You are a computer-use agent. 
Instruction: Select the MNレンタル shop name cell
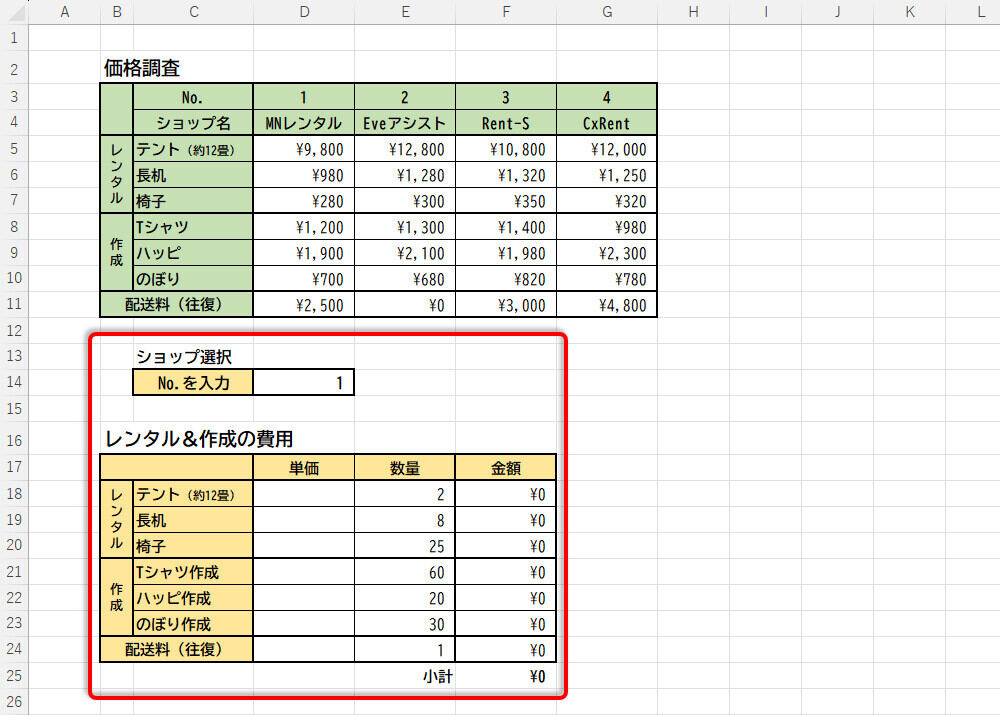[304, 123]
